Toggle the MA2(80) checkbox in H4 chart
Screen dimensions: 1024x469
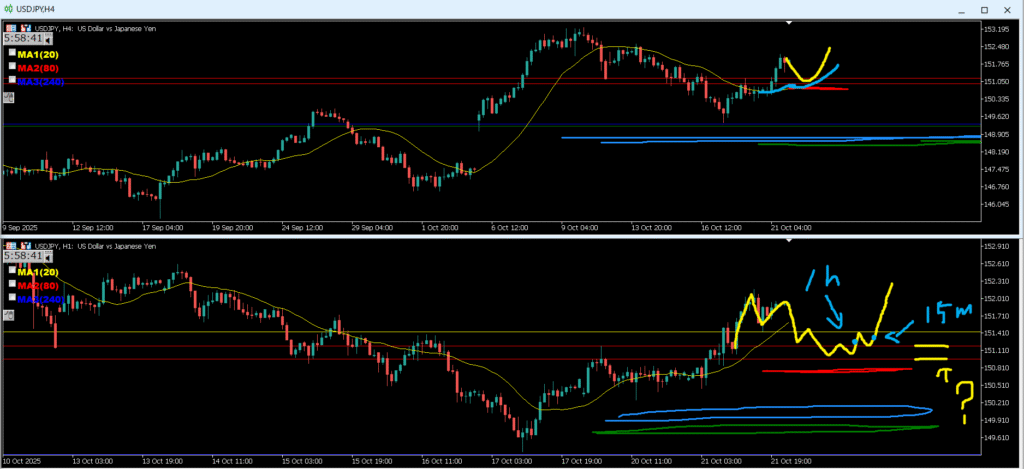[12, 67]
